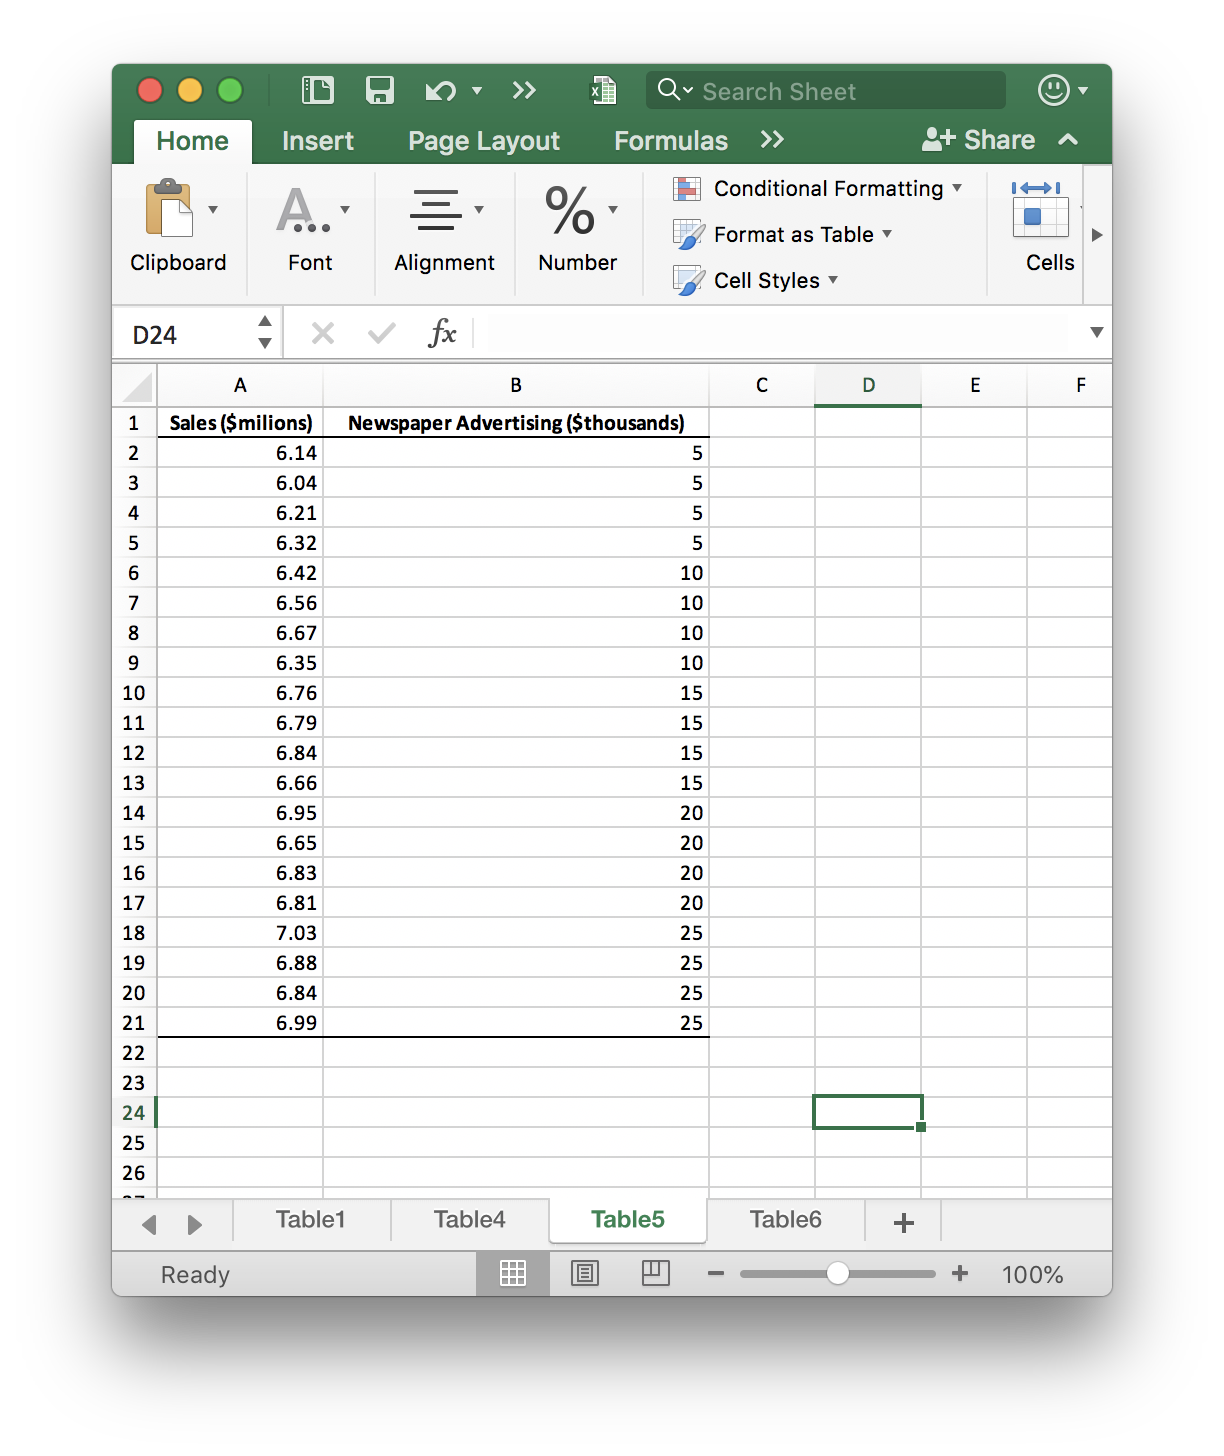The height and width of the screenshot is (1456, 1224).
Task: Switch to the Table4 sheet tab
Action: pos(470,1220)
